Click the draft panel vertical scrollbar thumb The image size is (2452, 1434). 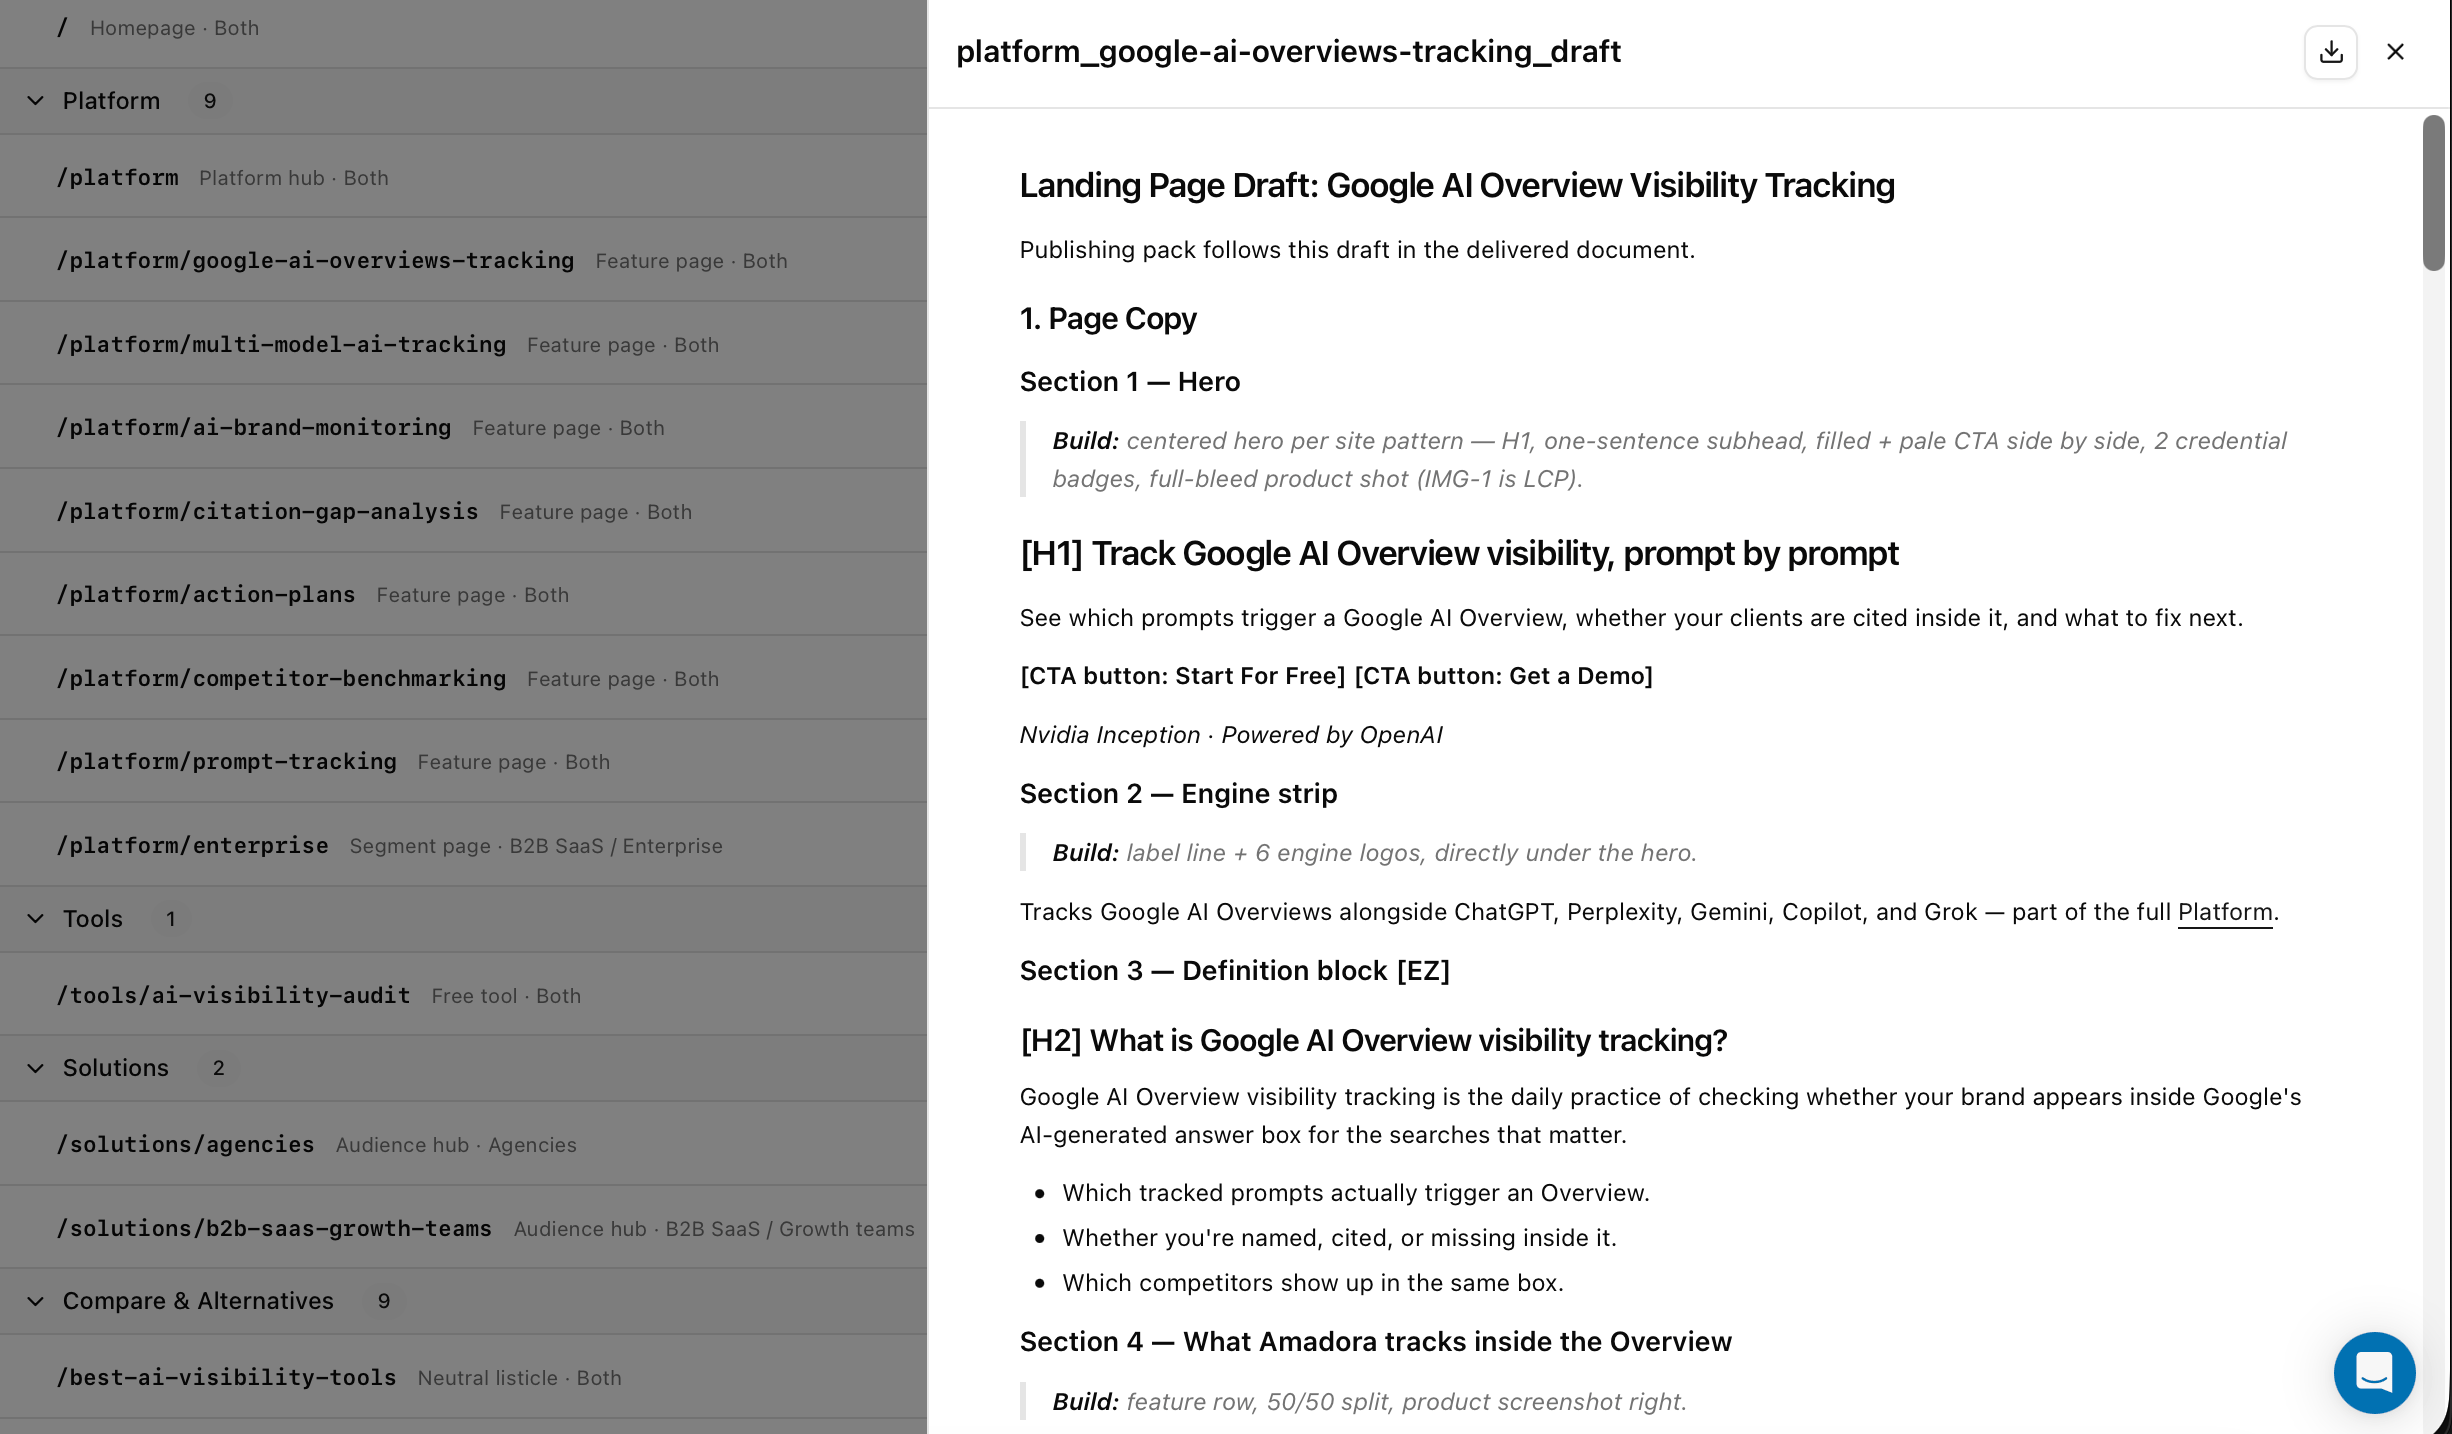(2433, 193)
